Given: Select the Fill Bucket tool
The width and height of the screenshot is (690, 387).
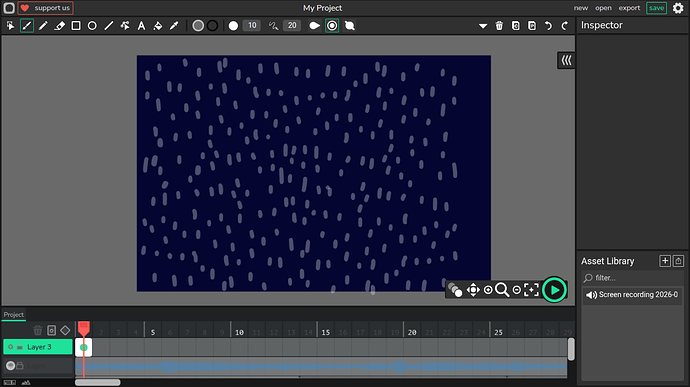Looking at the screenshot, I should pyautogui.click(x=158, y=26).
